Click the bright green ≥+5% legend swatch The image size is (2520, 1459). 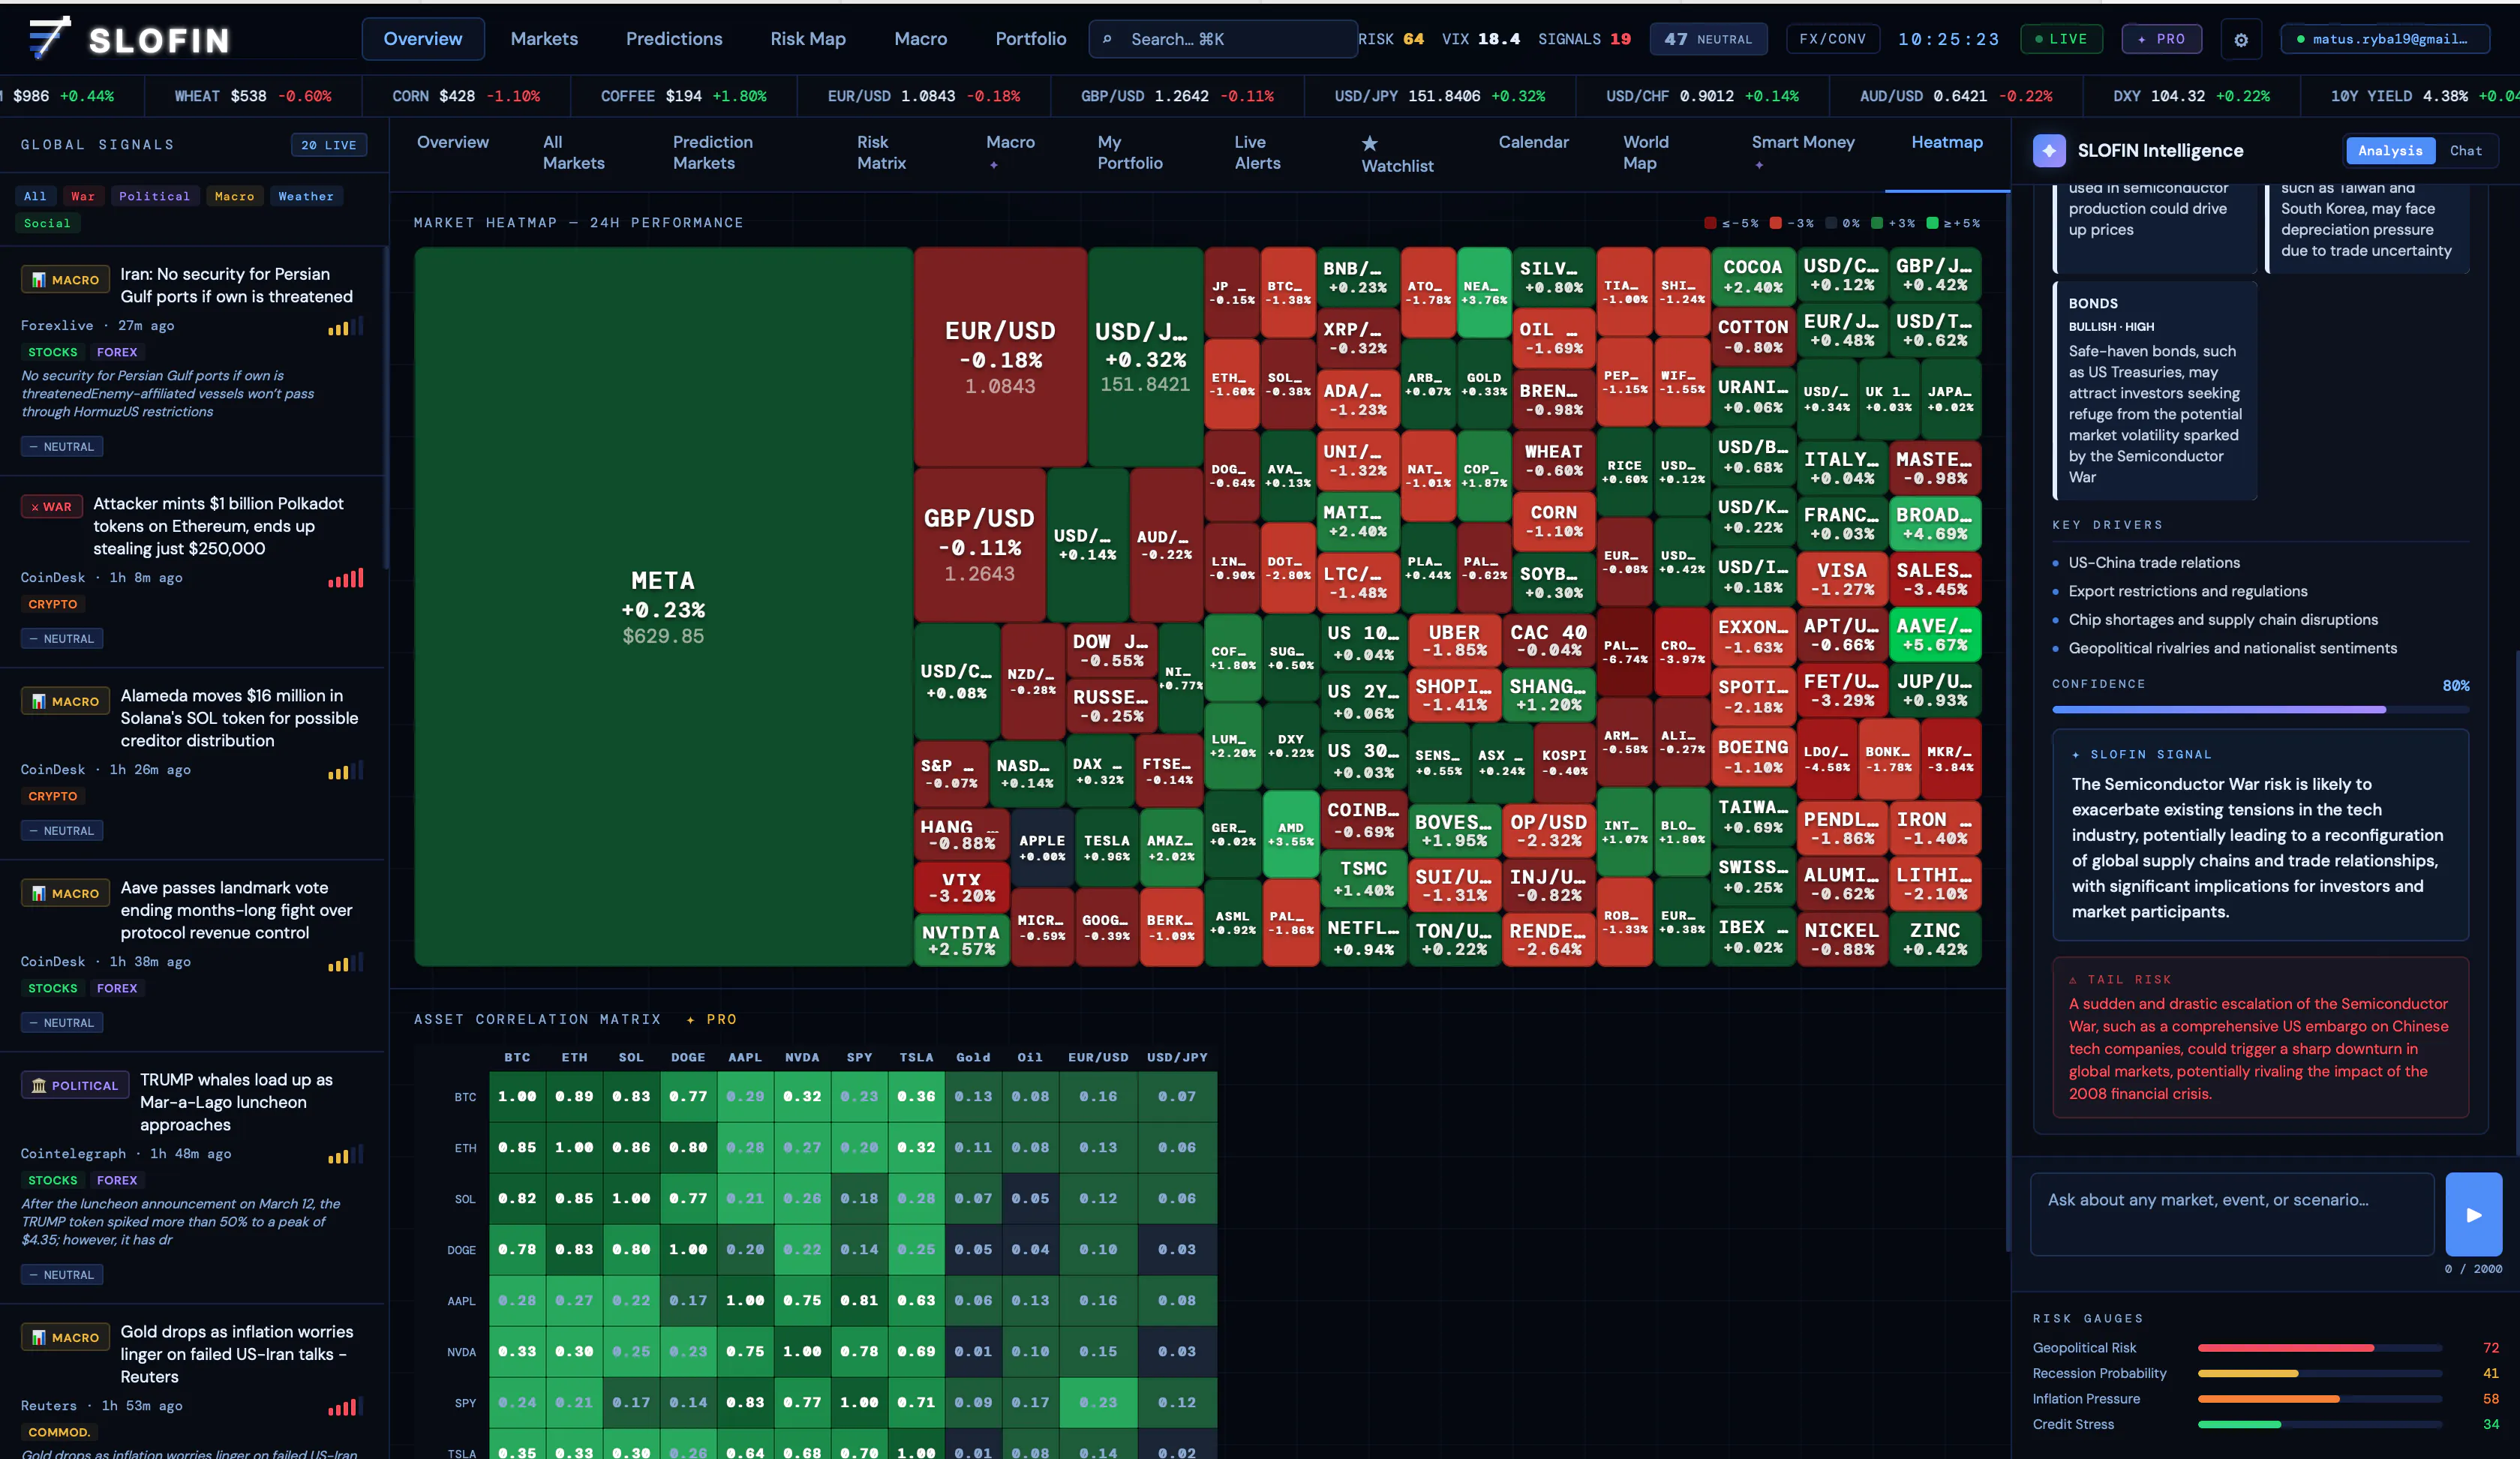click(1932, 223)
